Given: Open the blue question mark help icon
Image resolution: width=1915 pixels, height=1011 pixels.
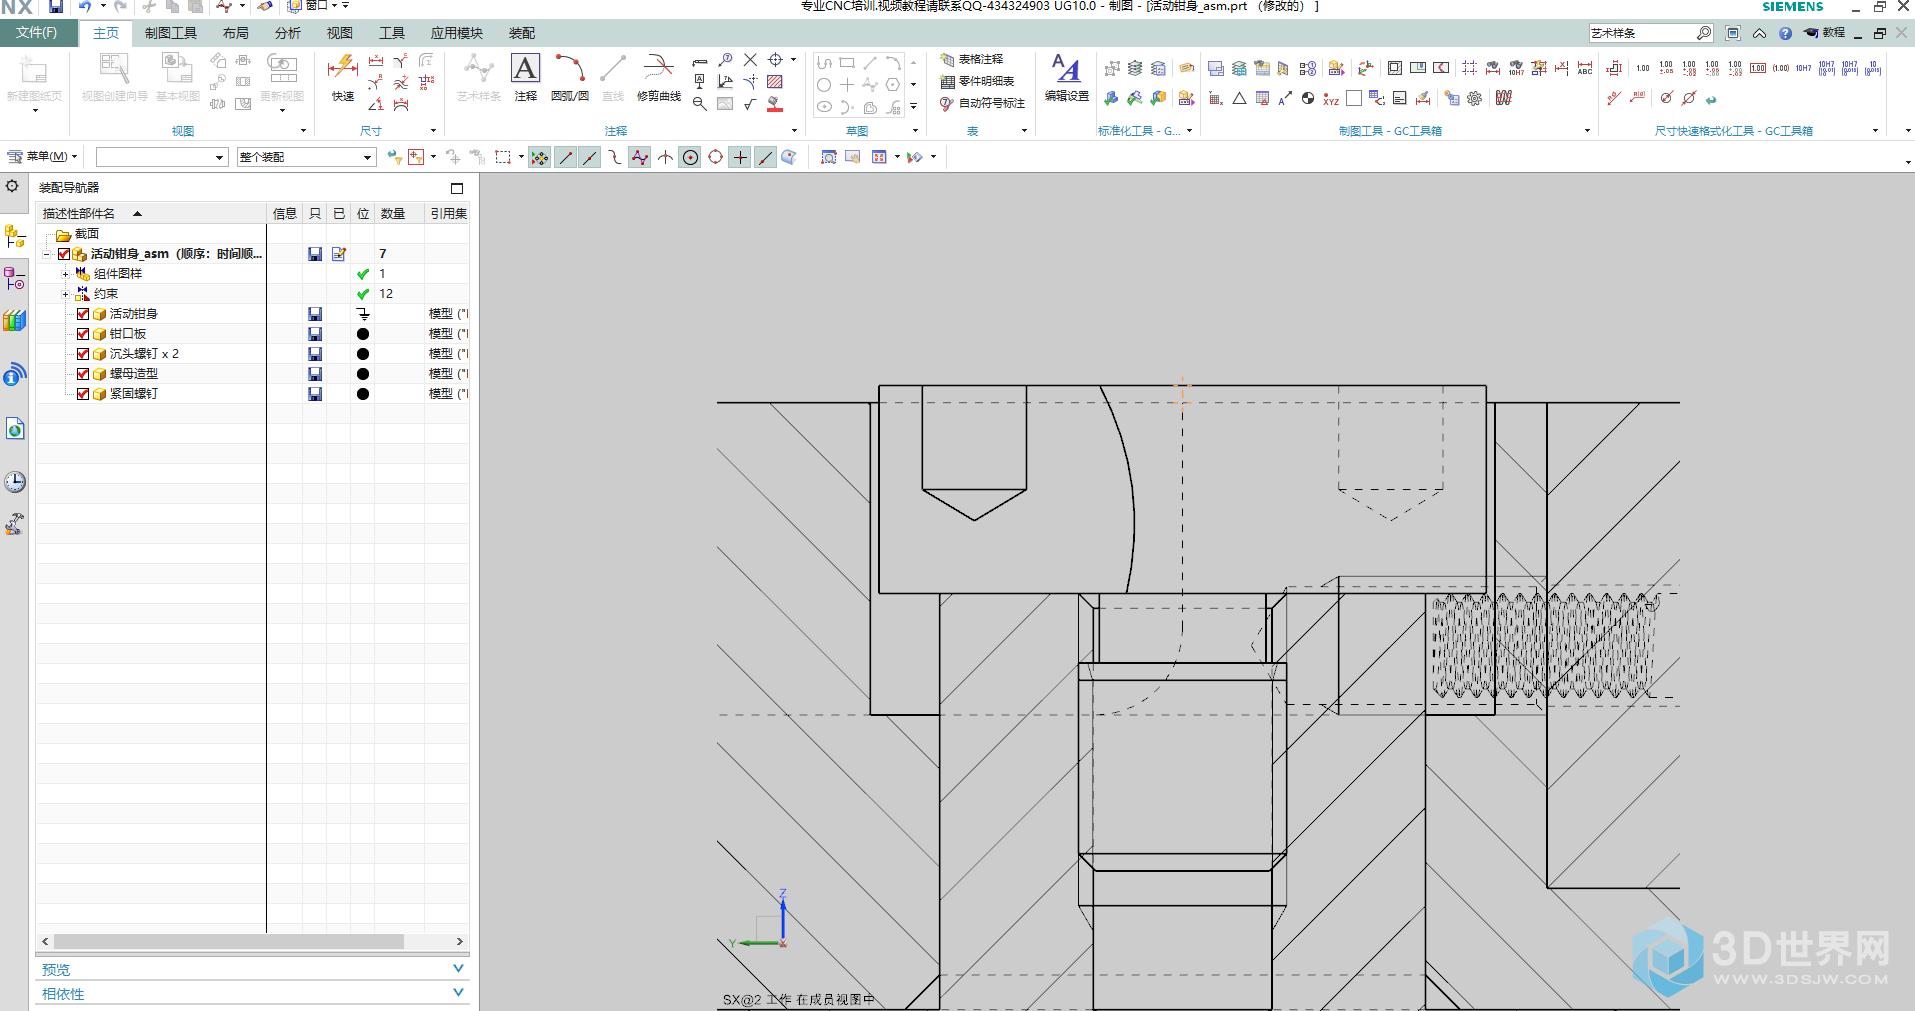Looking at the screenshot, I should pos(1785,33).
